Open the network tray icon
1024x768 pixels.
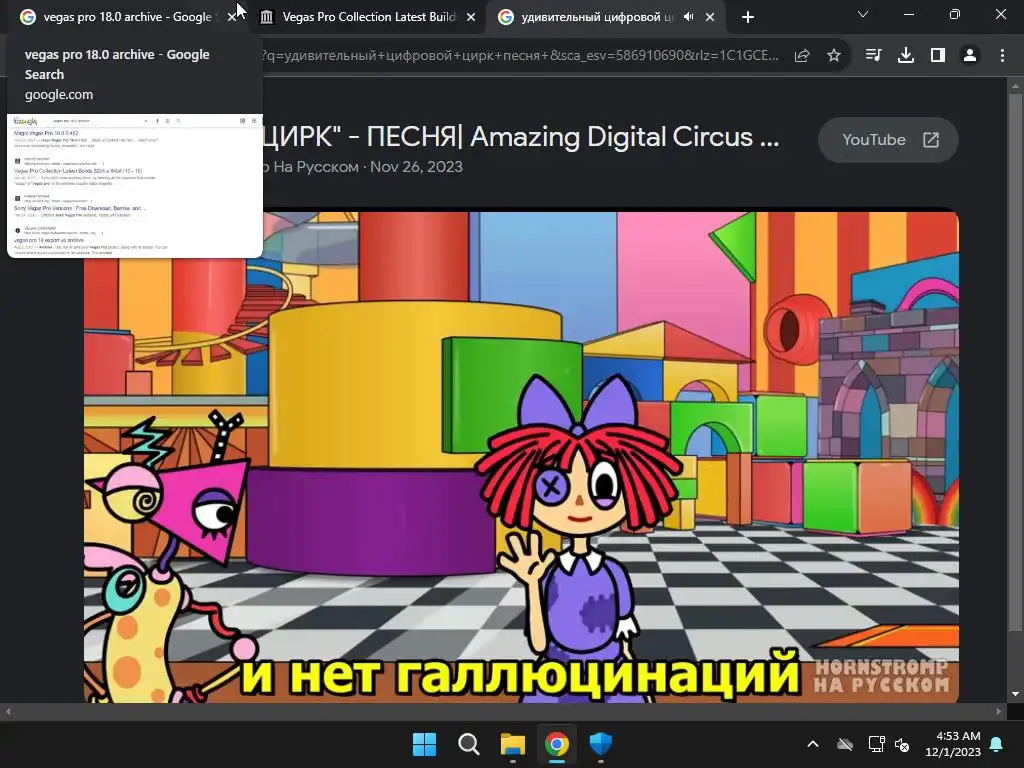(x=876, y=744)
